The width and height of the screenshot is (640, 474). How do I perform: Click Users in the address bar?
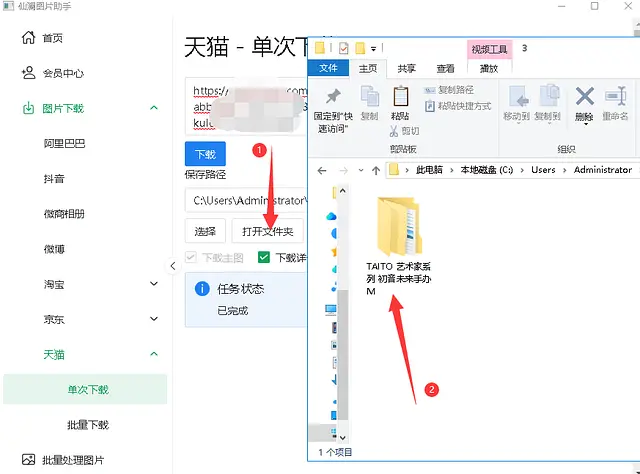click(x=543, y=170)
